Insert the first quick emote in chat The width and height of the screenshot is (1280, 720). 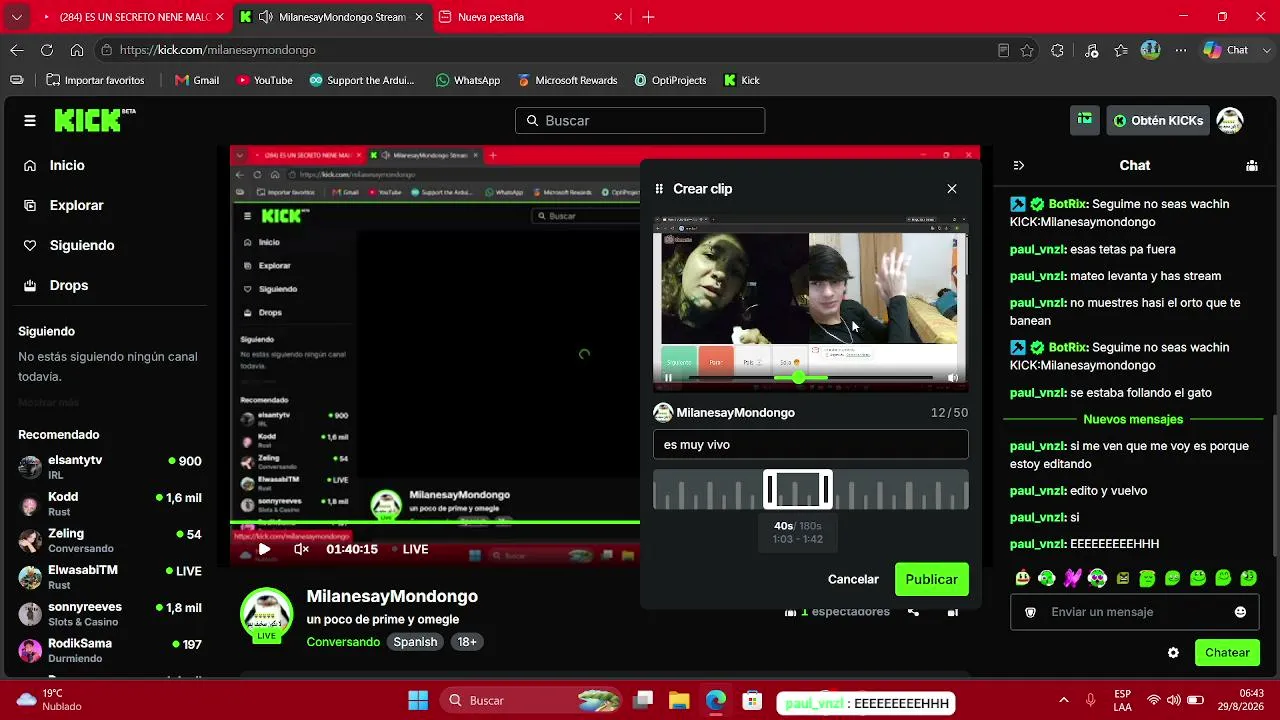[x=1022, y=578]
